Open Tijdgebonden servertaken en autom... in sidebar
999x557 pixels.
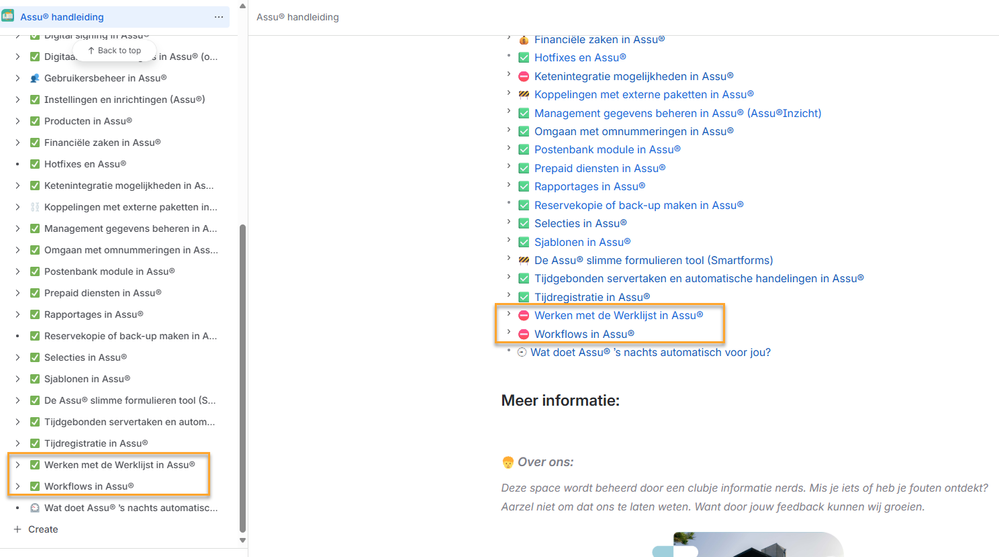[x=129, y=422]
